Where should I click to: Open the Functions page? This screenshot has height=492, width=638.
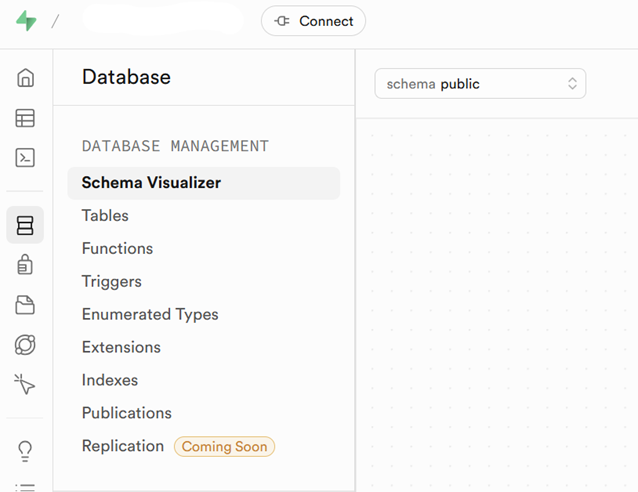click(117, 249)
